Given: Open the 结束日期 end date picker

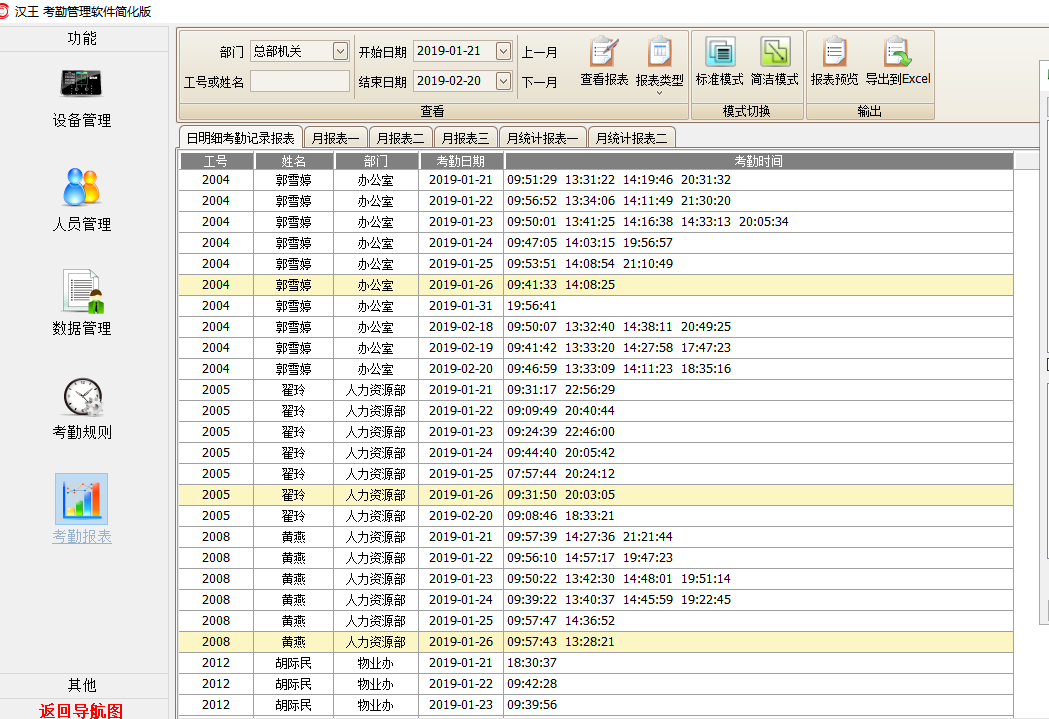Looking at the screenshot, I should [x=503, y=81].
